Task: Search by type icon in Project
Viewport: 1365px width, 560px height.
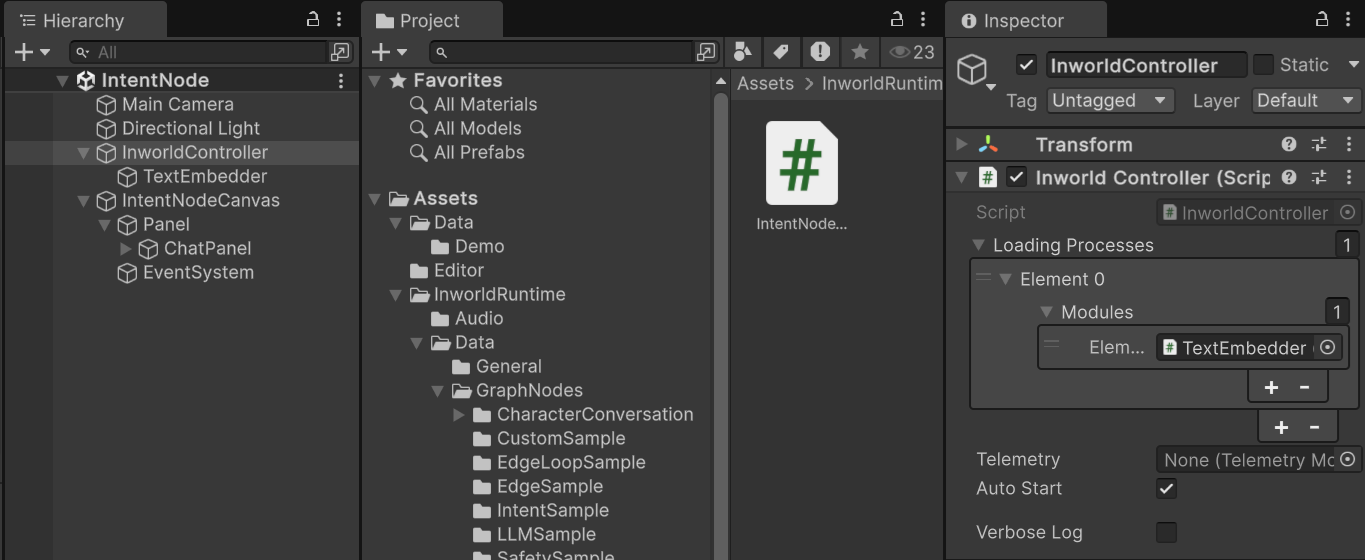Action: pyautogui.click(x=743, y=52)
